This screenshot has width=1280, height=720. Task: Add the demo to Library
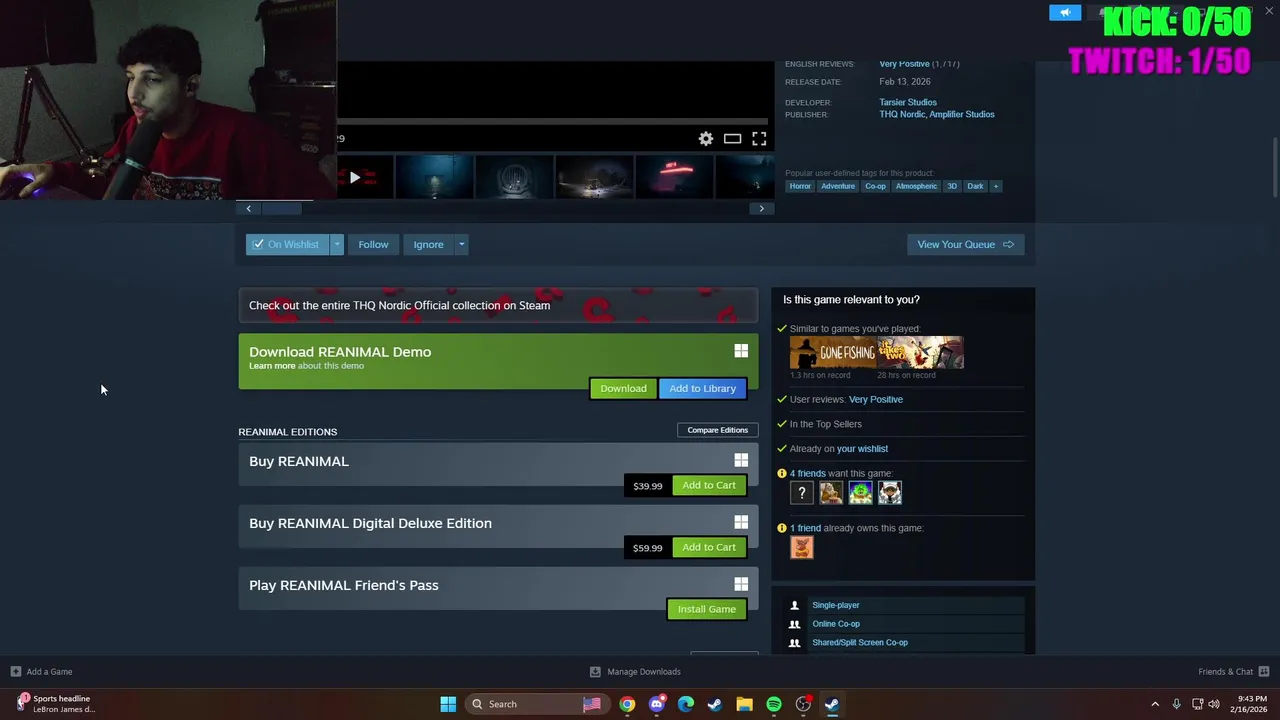click(702, 388)
